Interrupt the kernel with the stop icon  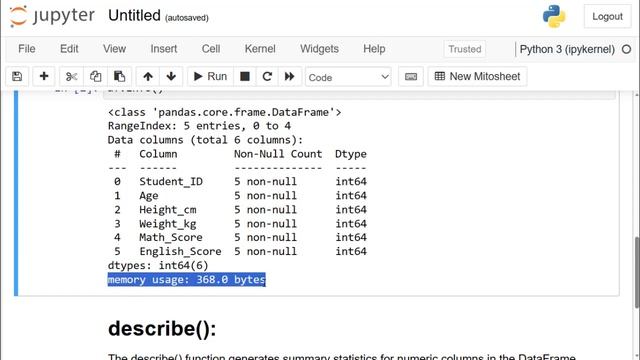point(244,76)
